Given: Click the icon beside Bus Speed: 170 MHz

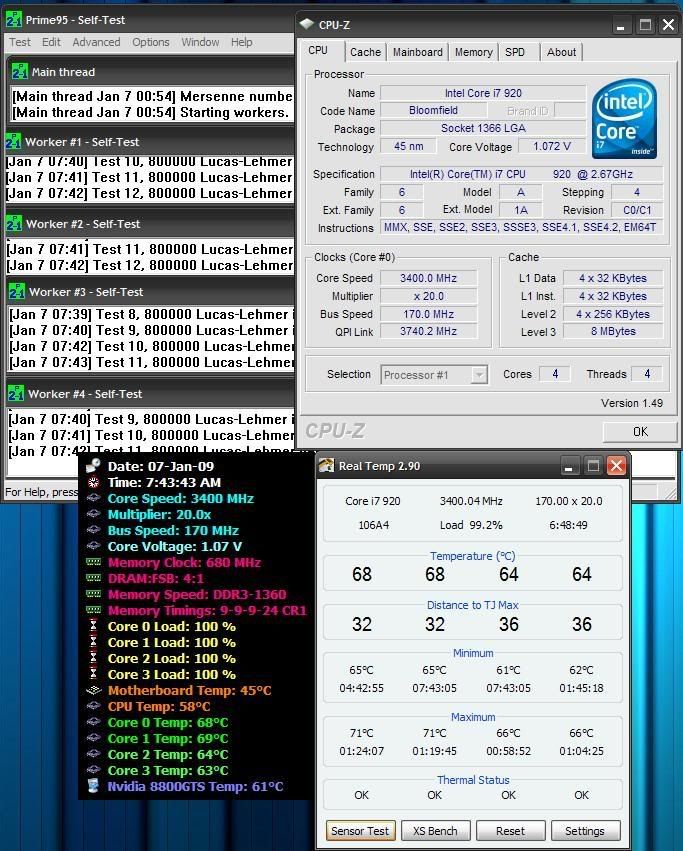Looking at the screenshot, I should tap(94, 530).
